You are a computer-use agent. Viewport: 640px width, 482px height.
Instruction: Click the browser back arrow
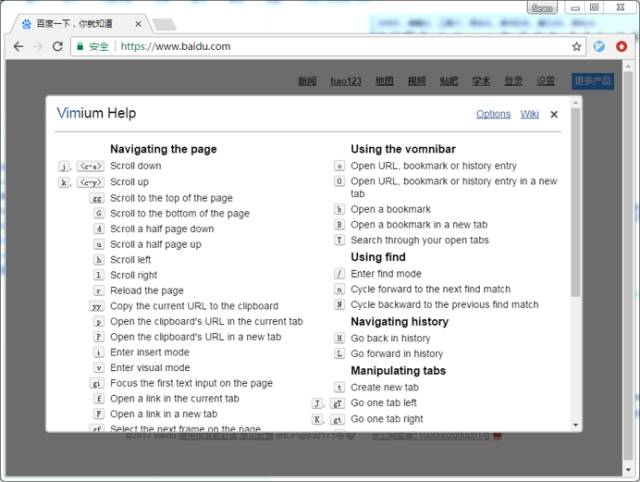pyautogui.click(x=18, y=47)
